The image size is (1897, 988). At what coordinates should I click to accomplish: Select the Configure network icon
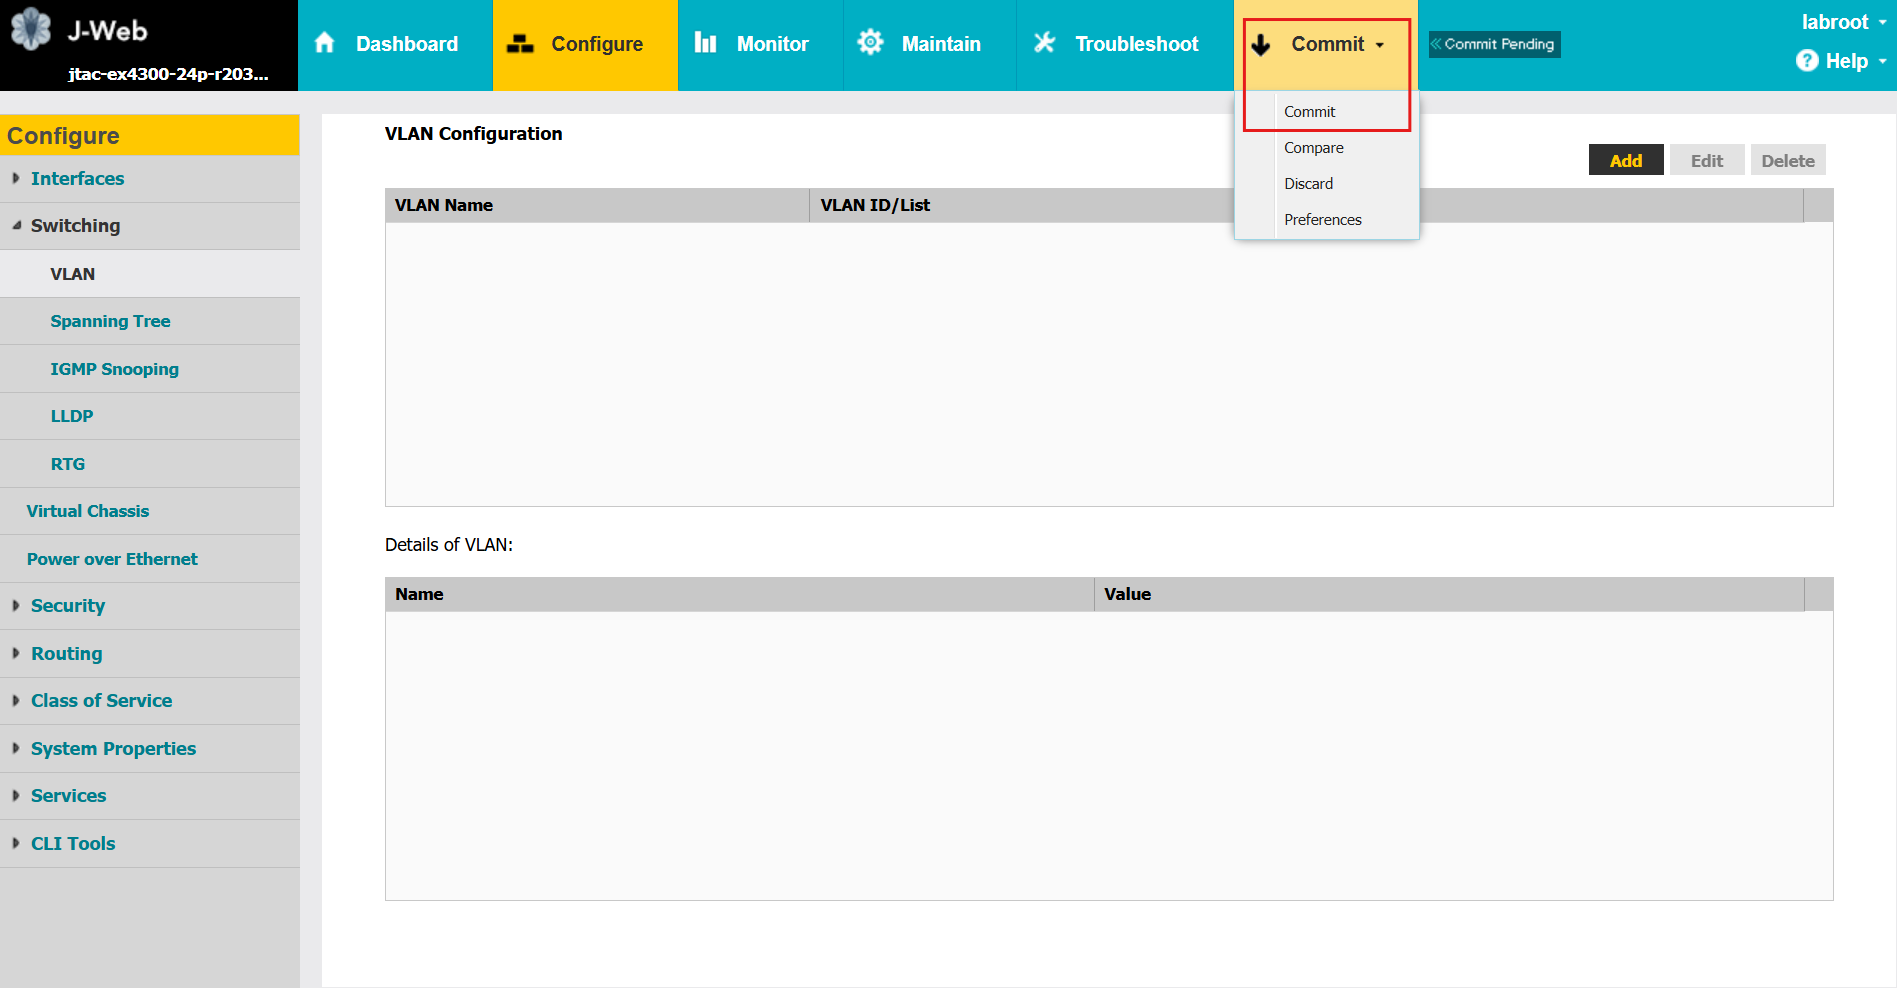point(521,43)
